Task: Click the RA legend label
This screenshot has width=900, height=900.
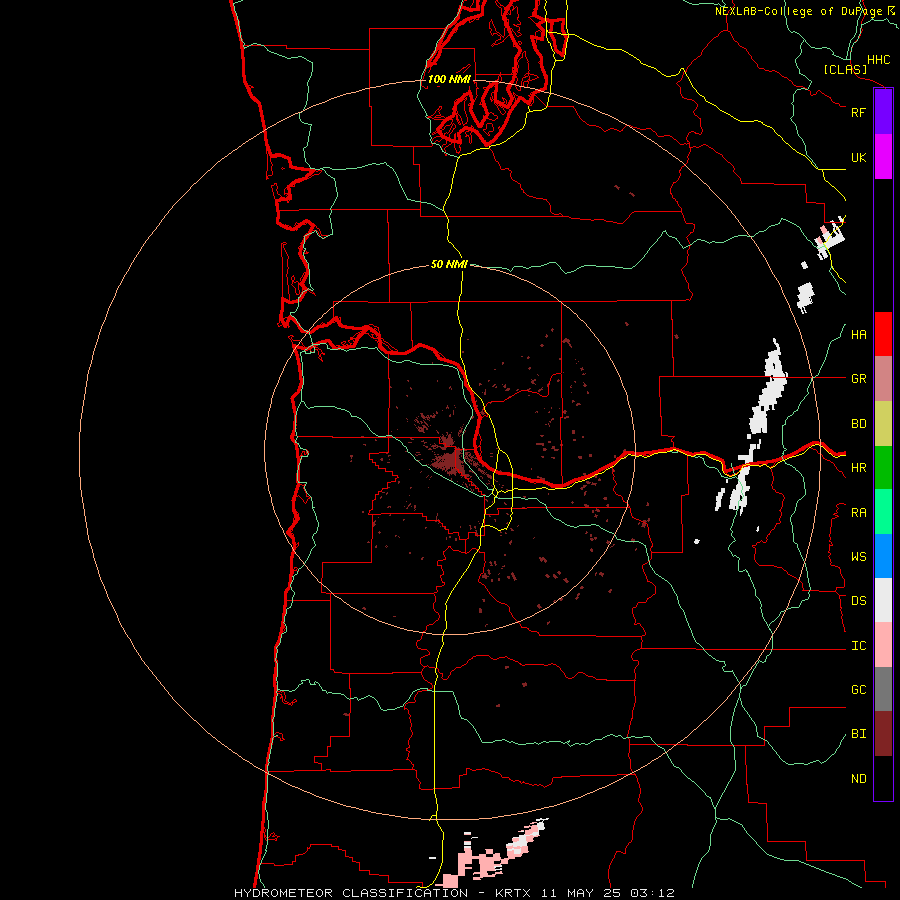Action: [x=858, y=513]
